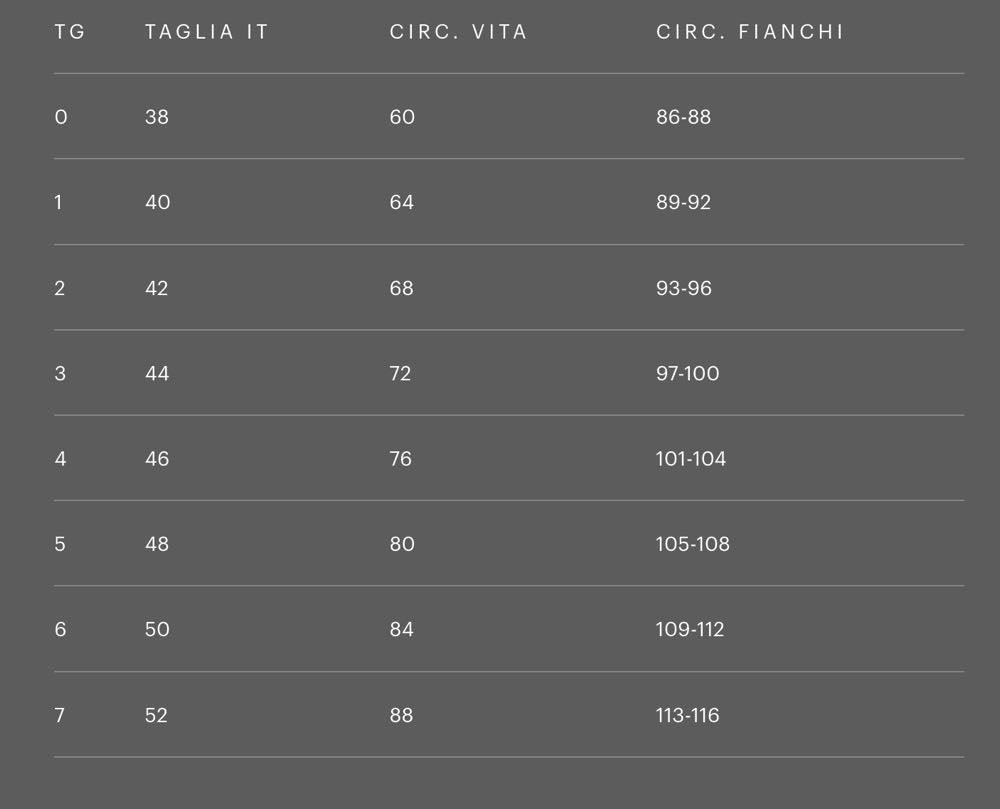The height and width of the screenshot is (809, 1000).
Task: Select waist circumference value 60
Action: (x=402, y=117)
